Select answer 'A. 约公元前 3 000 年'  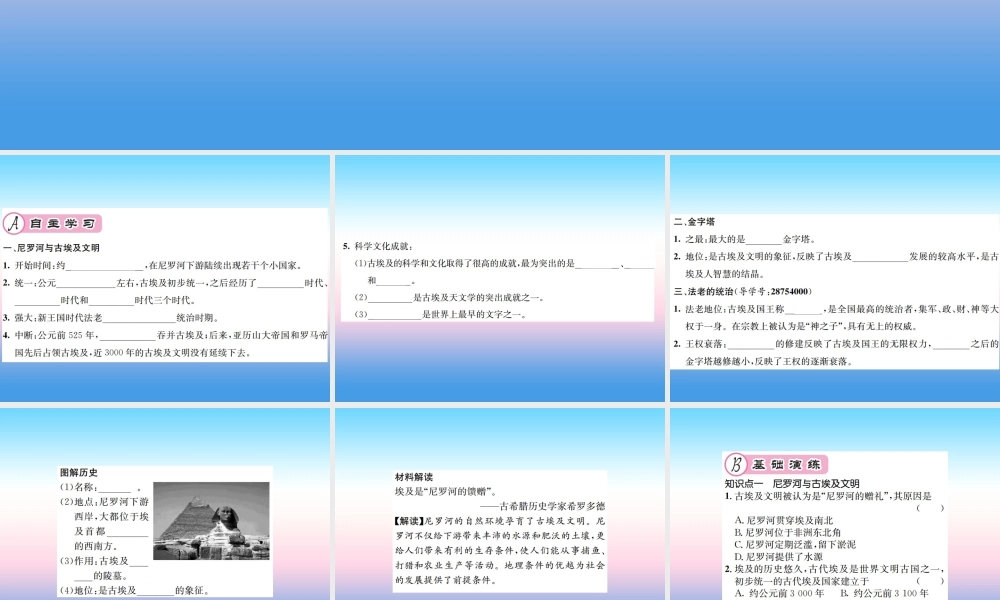click(779, 593)
